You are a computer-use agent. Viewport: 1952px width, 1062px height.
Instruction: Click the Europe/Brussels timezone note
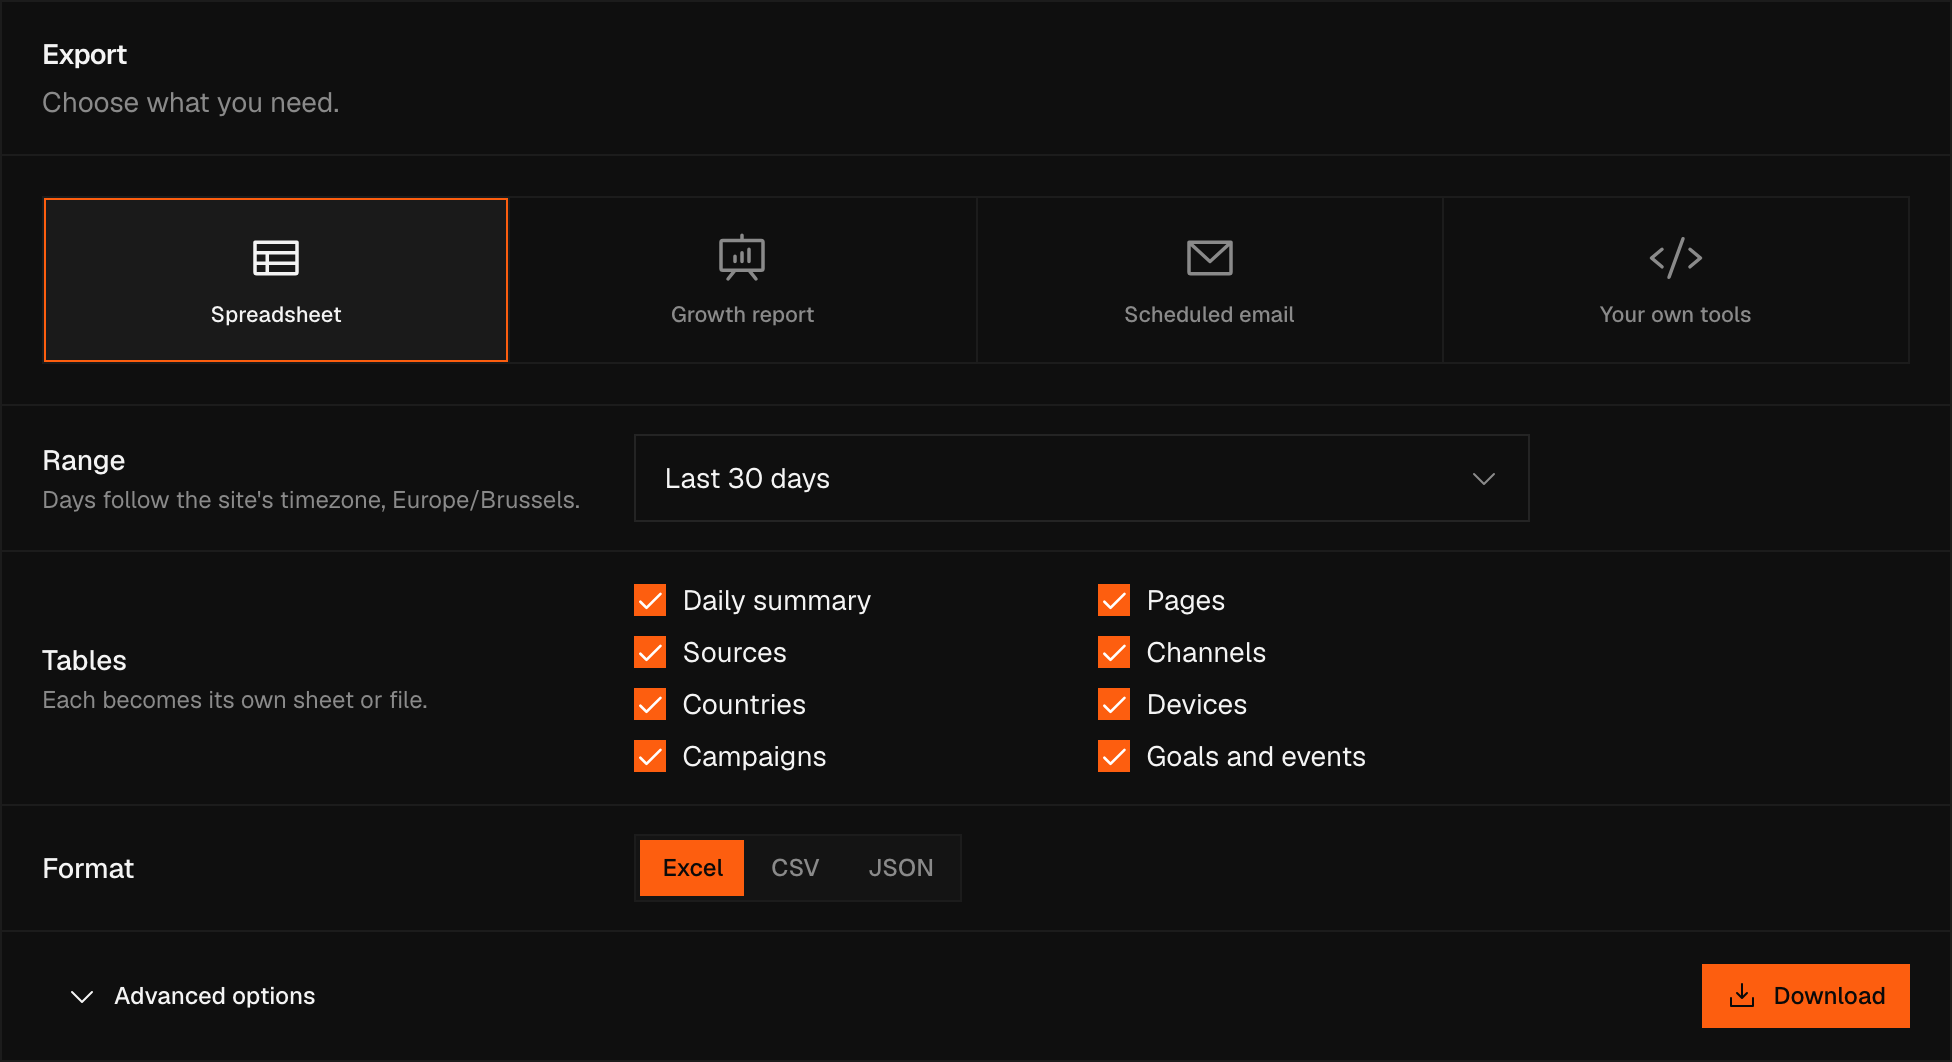311,500
